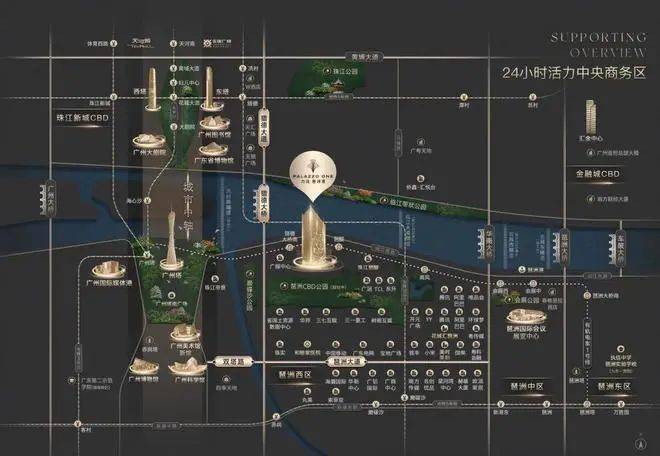The width and height of the screenshot is (660, 456).
Task: Click the 琶洲中区 district label
Action: point(527,386)
